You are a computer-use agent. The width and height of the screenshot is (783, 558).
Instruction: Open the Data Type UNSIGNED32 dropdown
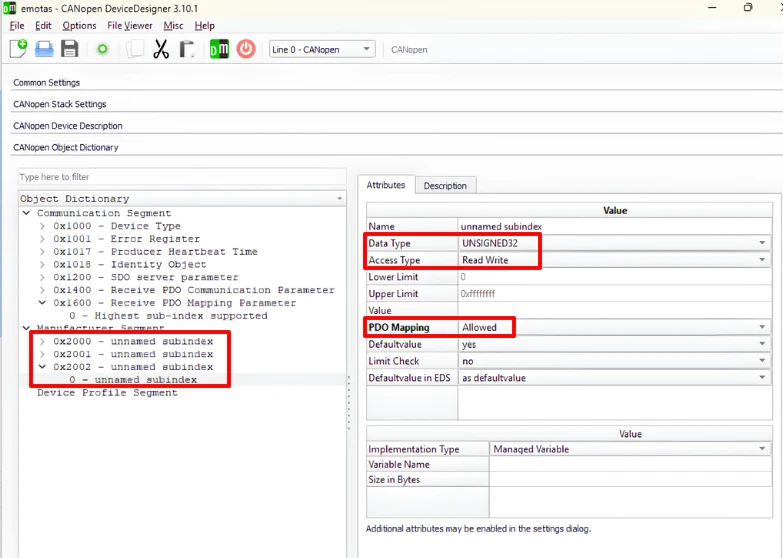[x=615, y=243]
